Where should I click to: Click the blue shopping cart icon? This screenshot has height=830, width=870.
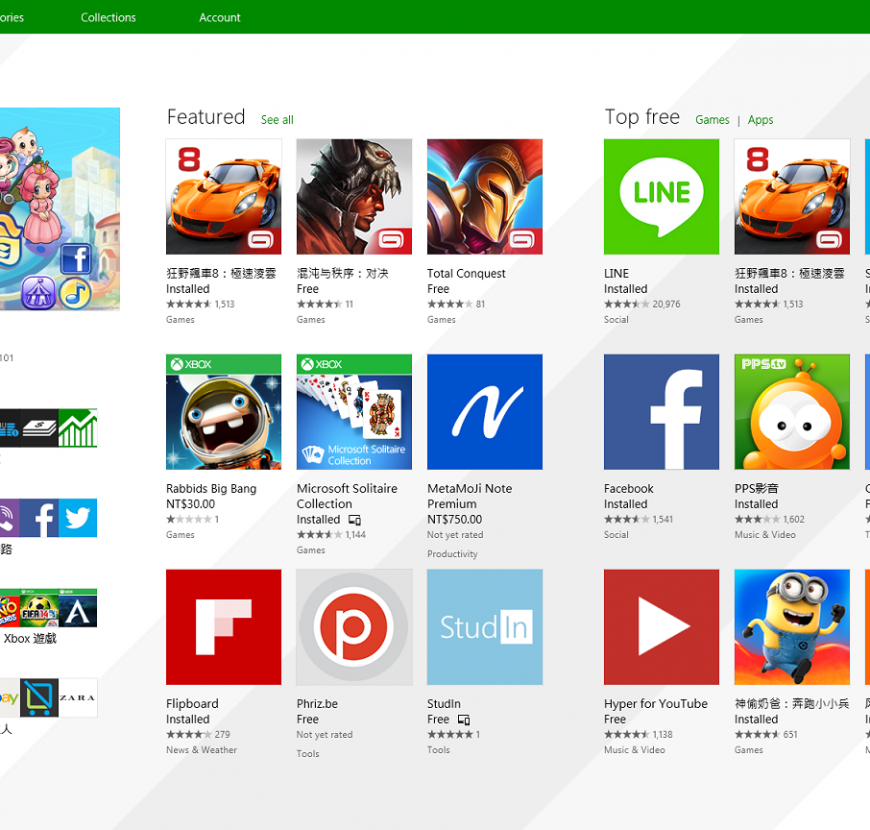pyautogui.click(x=39, y=697)
